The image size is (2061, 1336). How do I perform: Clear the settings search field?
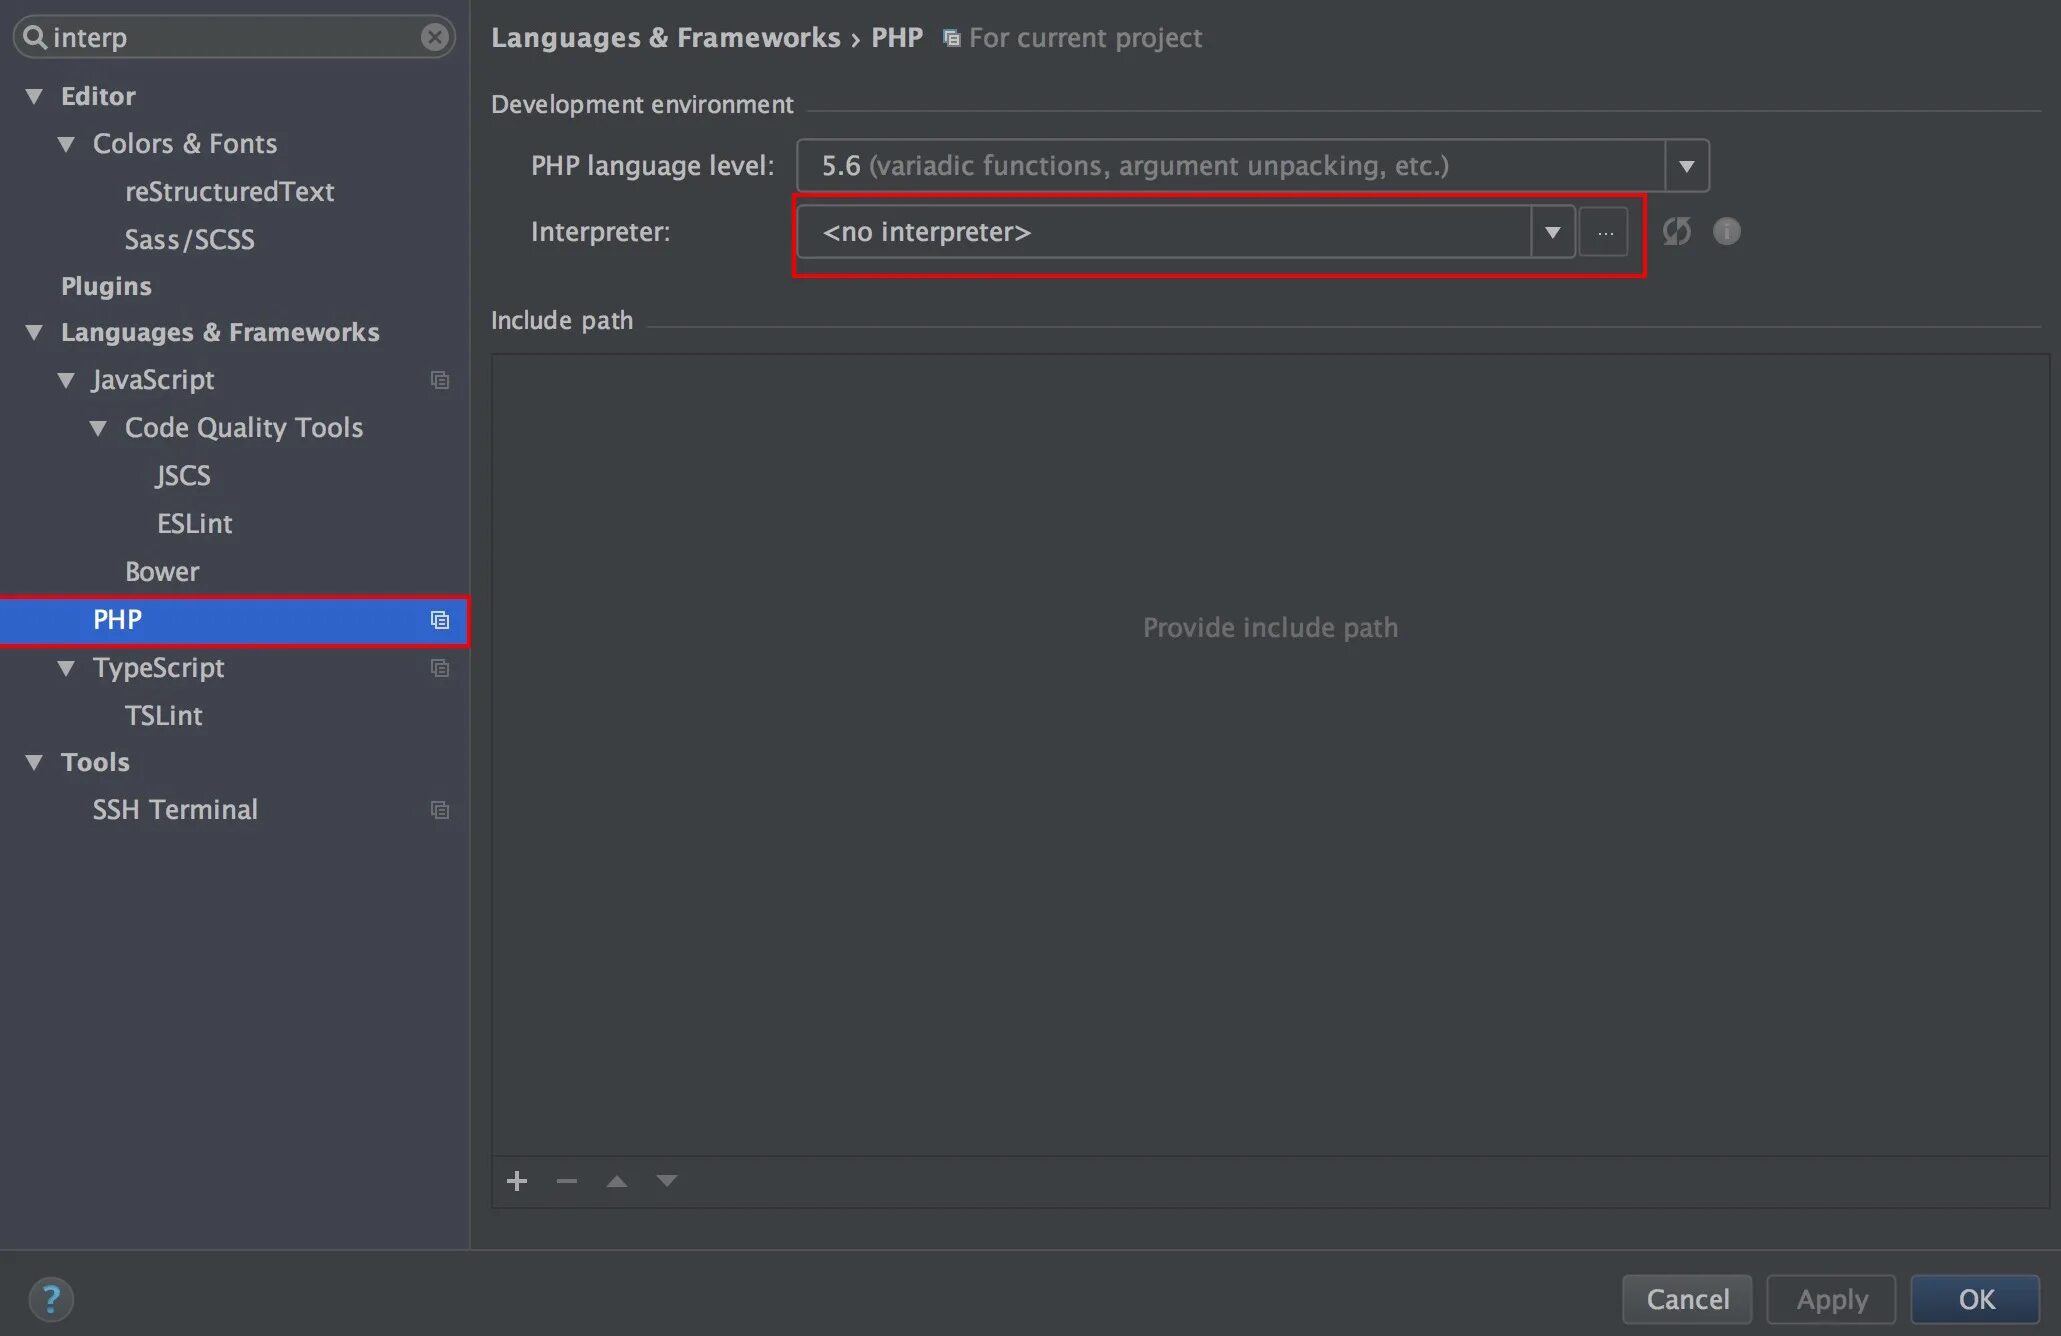pyautogui.click(x=434, y=37)
